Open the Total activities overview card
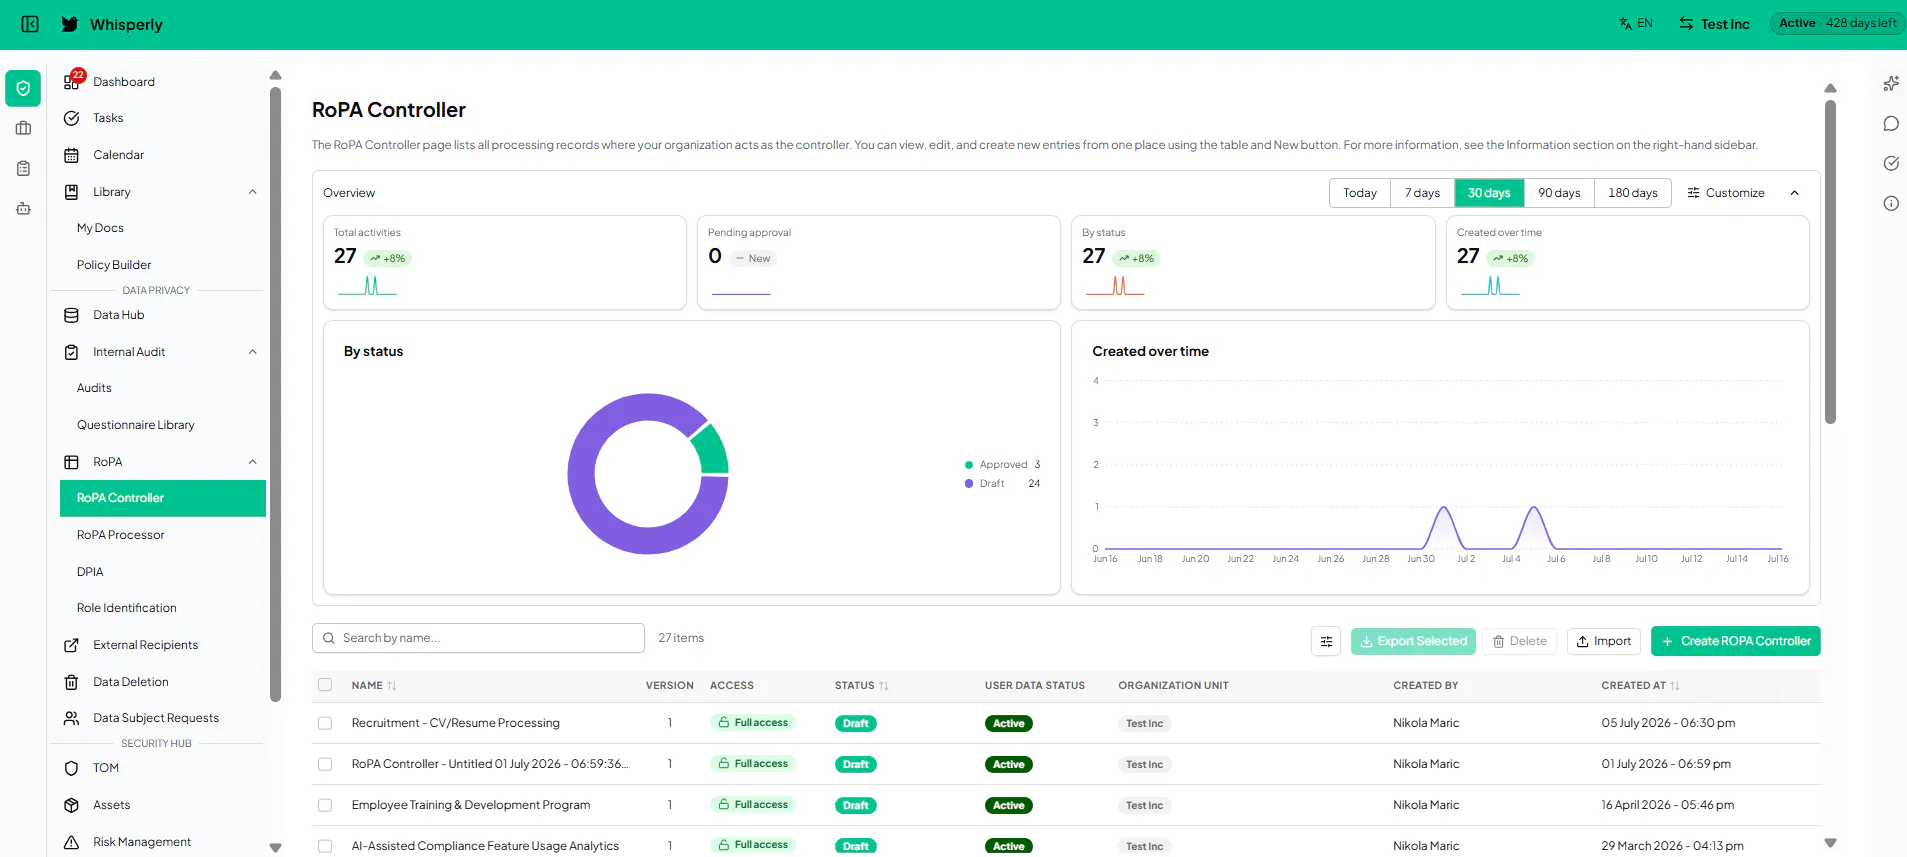 505,263
